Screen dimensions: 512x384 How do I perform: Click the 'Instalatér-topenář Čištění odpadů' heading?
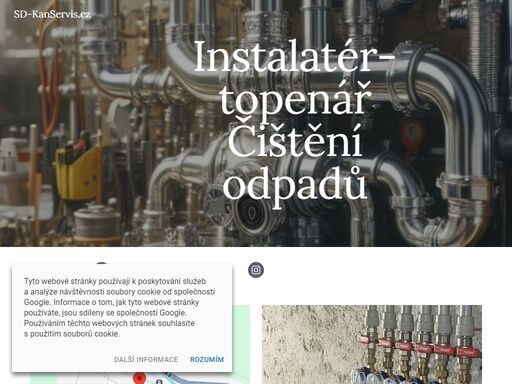tap(294, 123)
